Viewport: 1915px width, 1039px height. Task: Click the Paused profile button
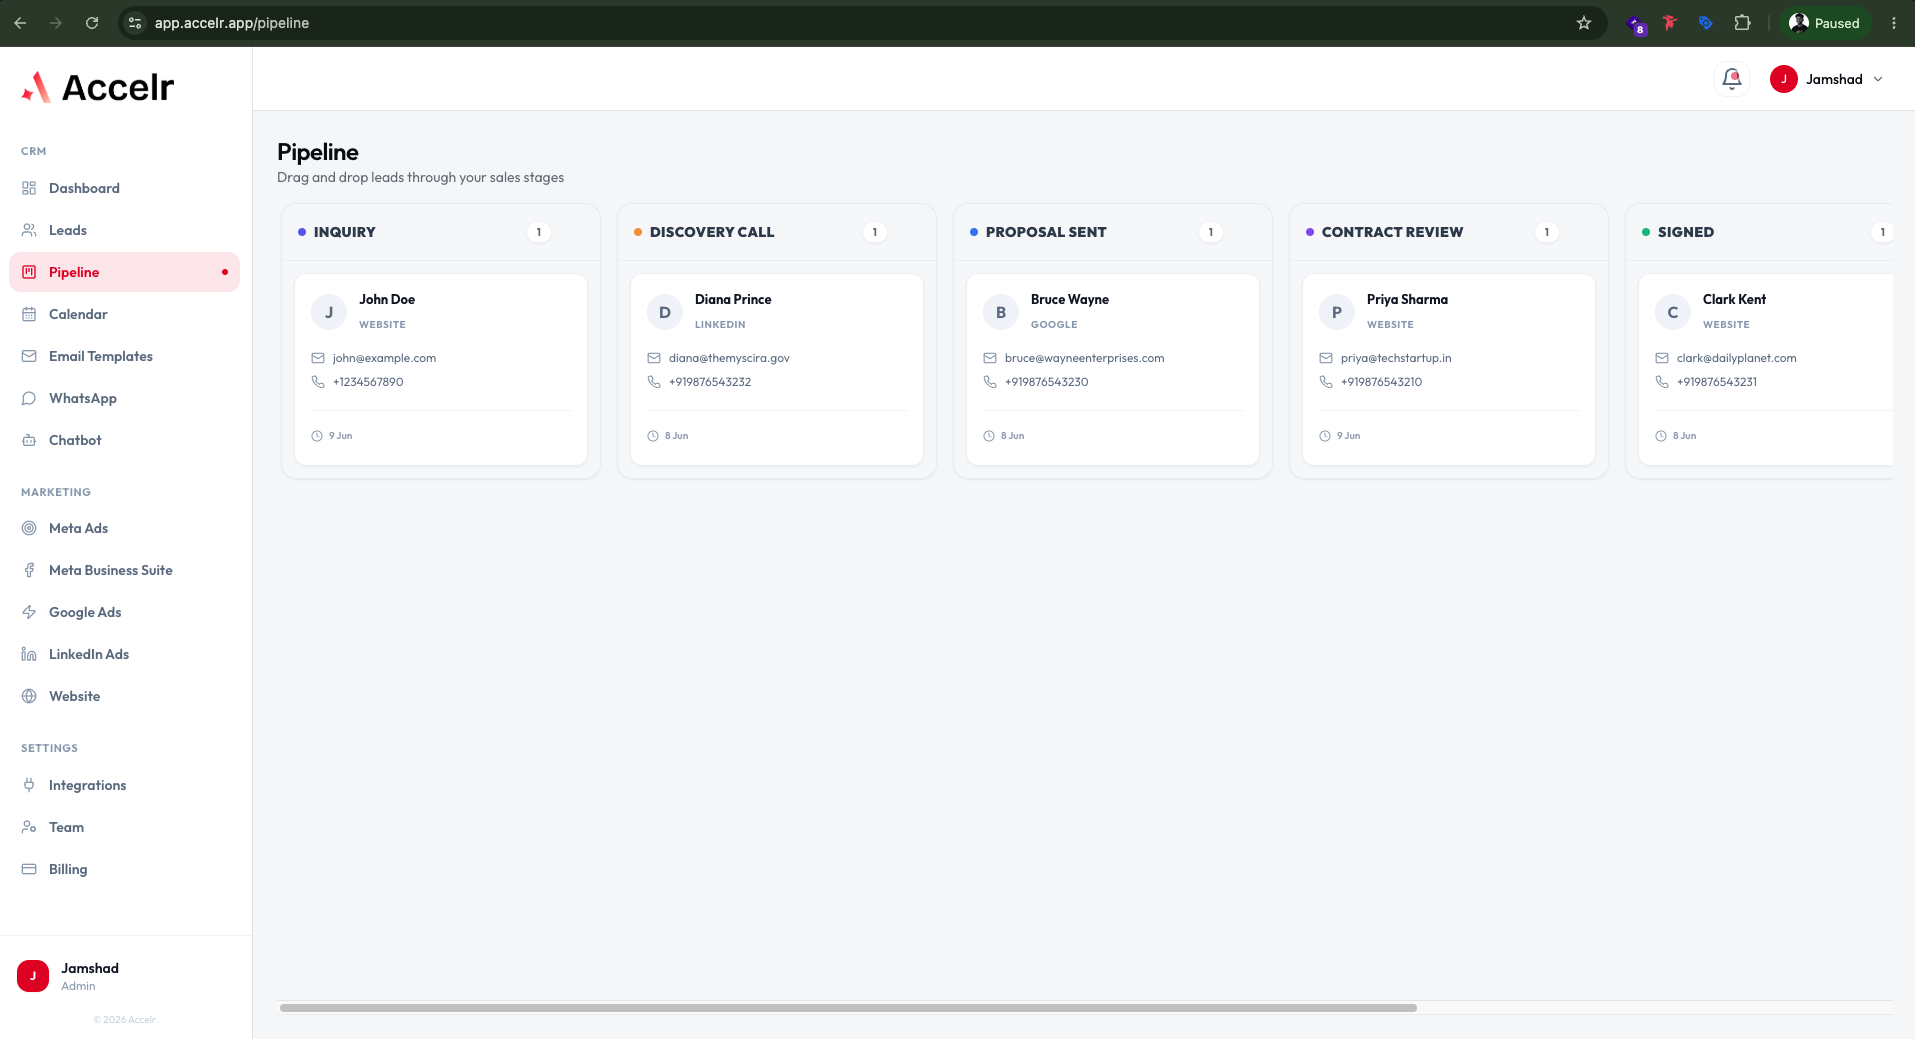click(1824, 23)
